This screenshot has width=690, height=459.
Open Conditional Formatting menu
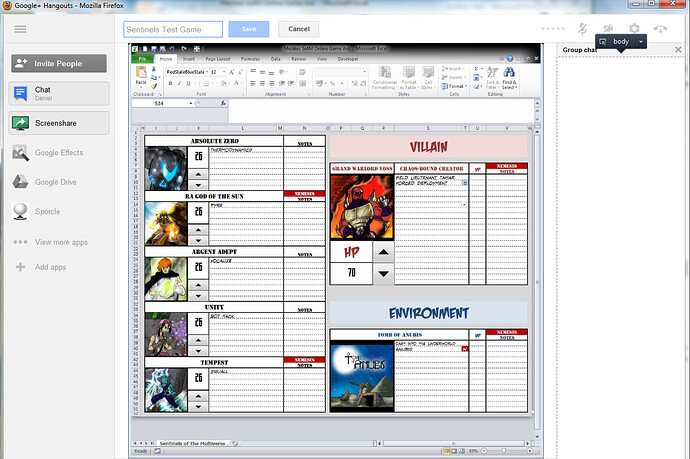385,78
